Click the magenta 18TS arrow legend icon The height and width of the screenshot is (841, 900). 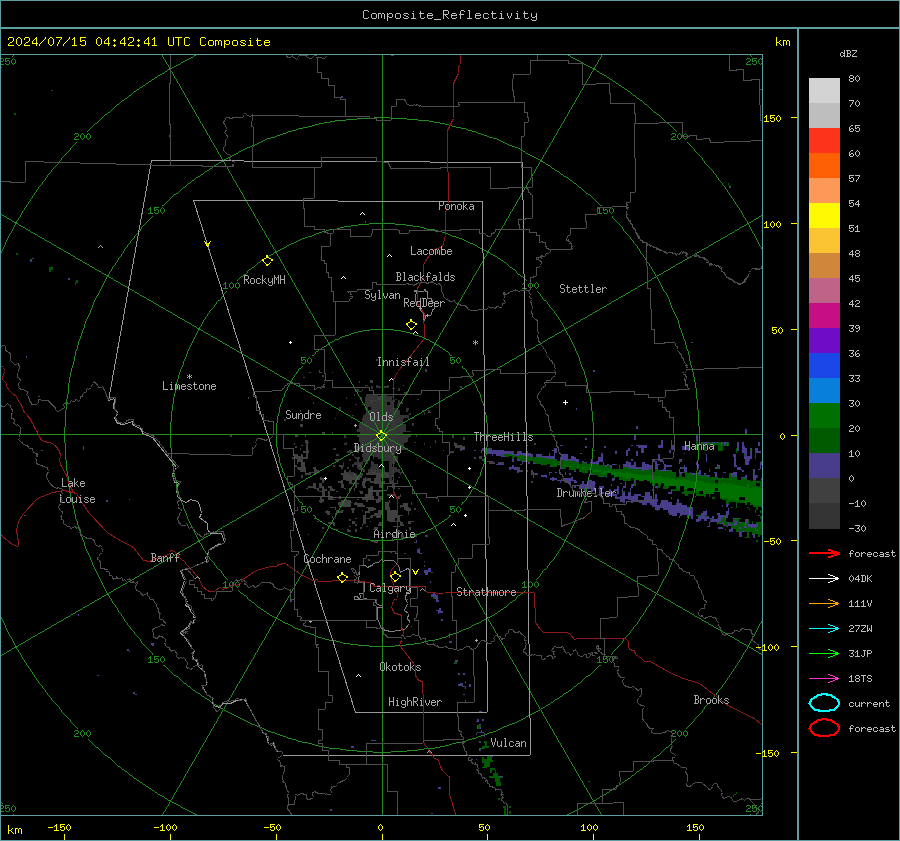coord(824,679)
